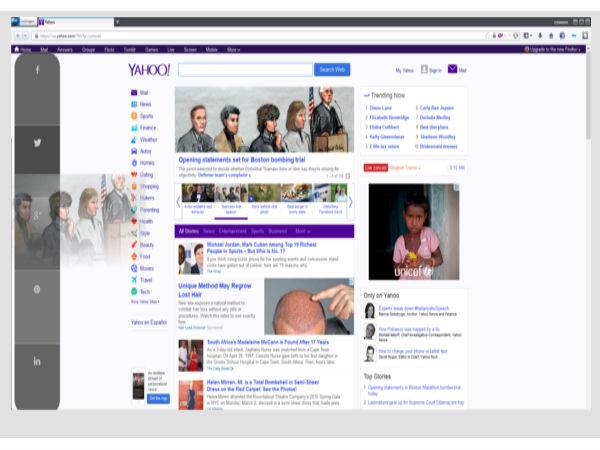This screenshot has height=450, width=600.
Task: Click the Movies icon in sidebar
Action: tap(134, 268)
